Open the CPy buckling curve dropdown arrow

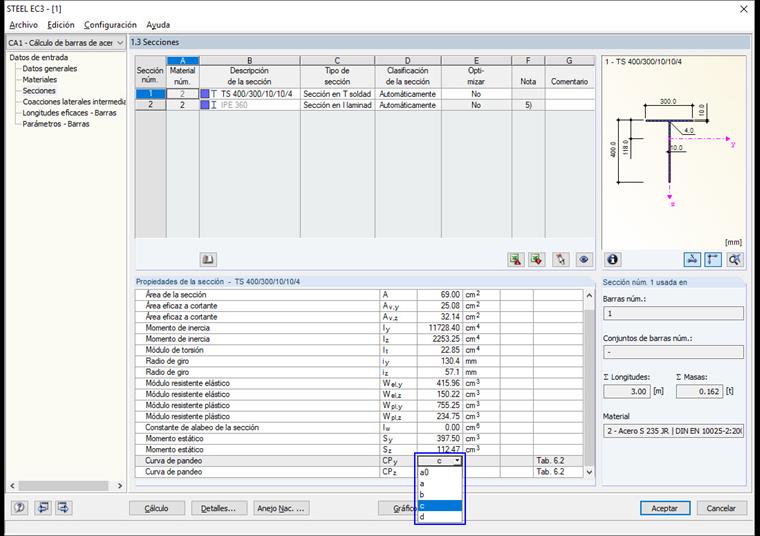click(x=457, y=460)
